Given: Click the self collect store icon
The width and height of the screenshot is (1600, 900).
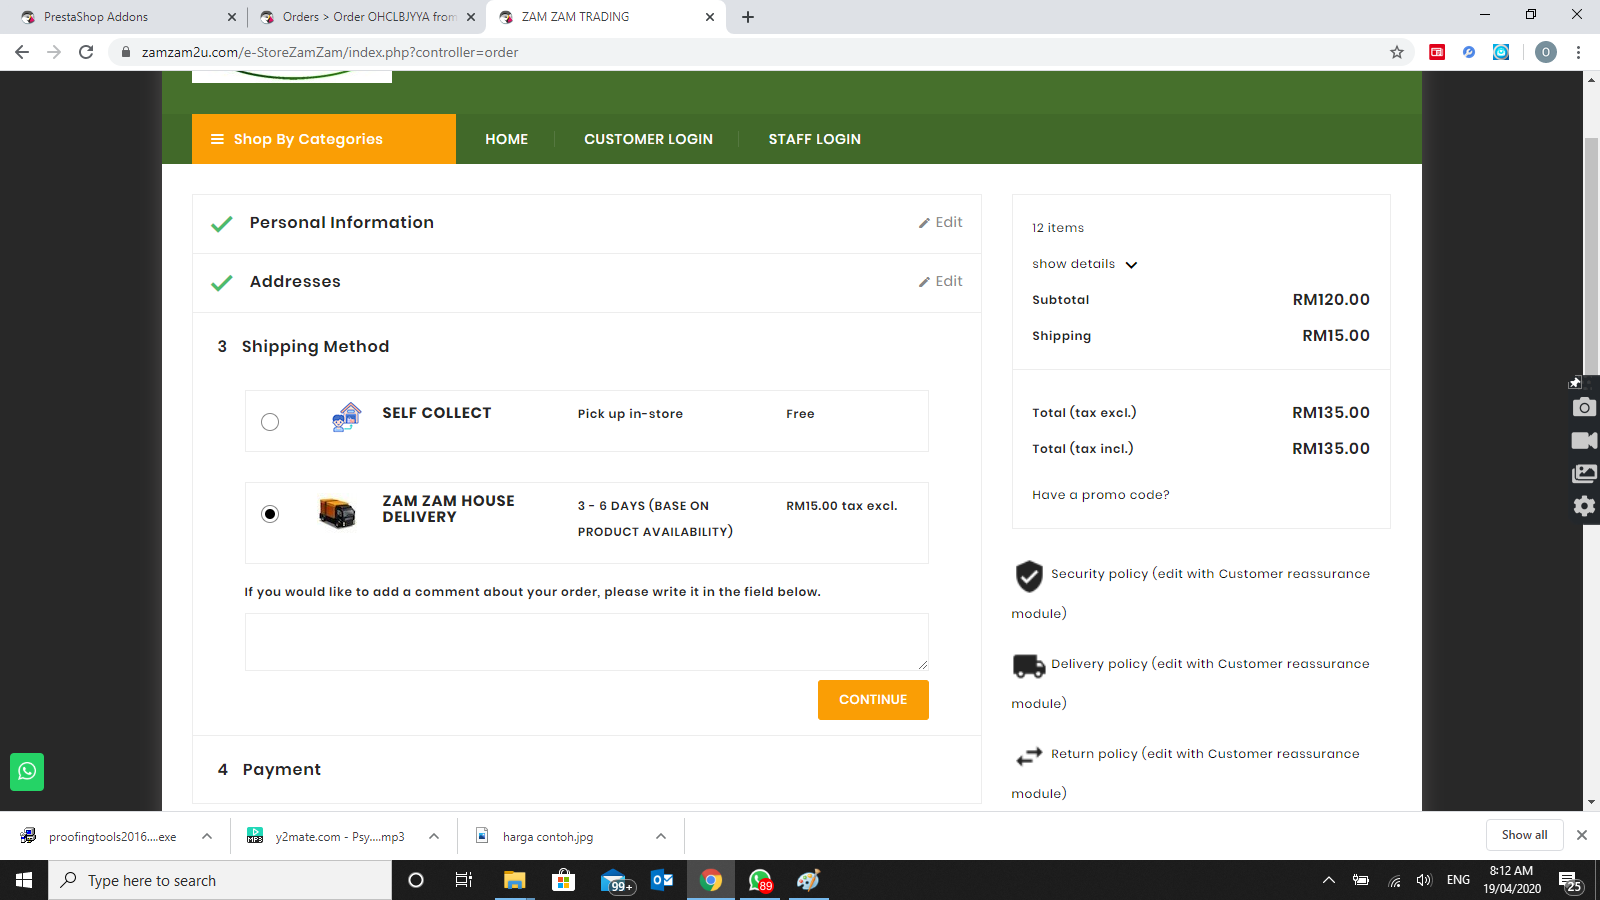Looking at the screenshot, I should click(346, 417).
